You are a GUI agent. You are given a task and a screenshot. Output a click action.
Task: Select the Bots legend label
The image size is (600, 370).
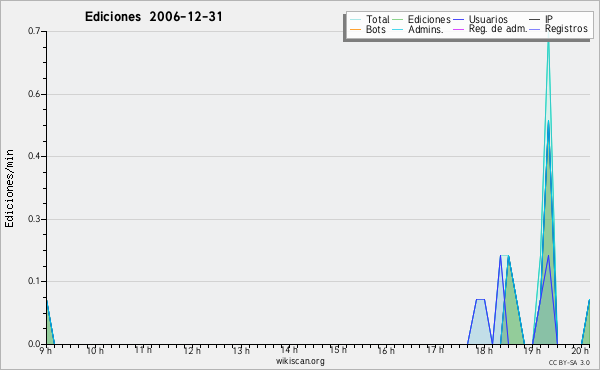point(376,29)
